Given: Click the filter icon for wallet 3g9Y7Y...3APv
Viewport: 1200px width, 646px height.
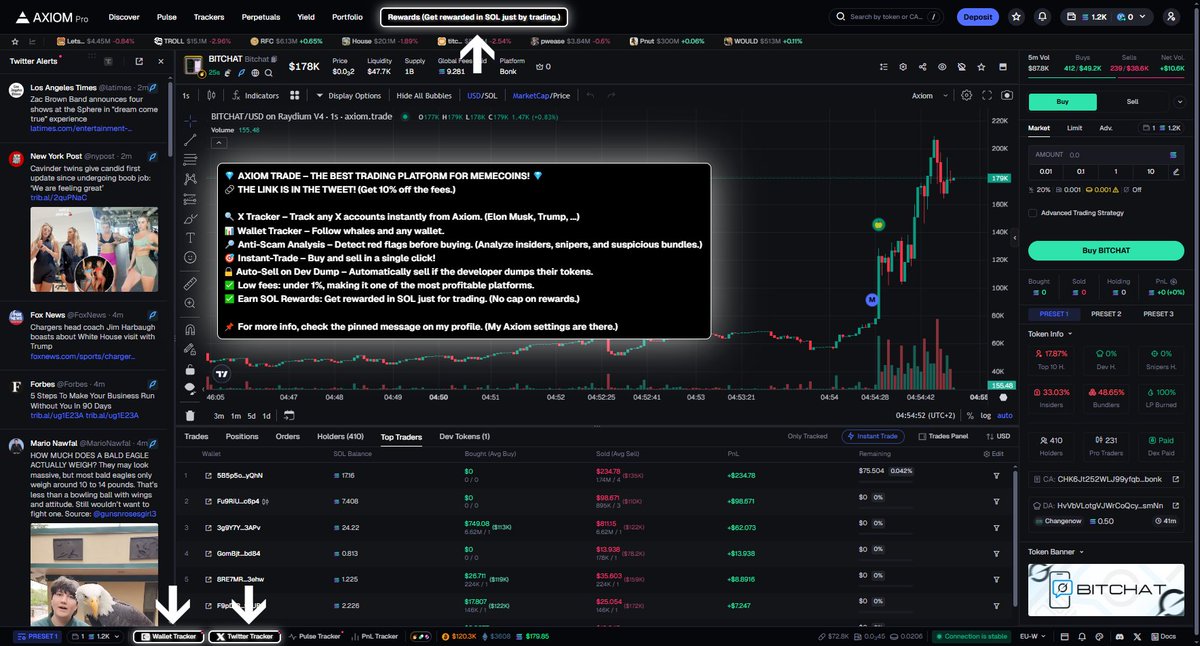Looking at the screenshot, I should (996, 527).
